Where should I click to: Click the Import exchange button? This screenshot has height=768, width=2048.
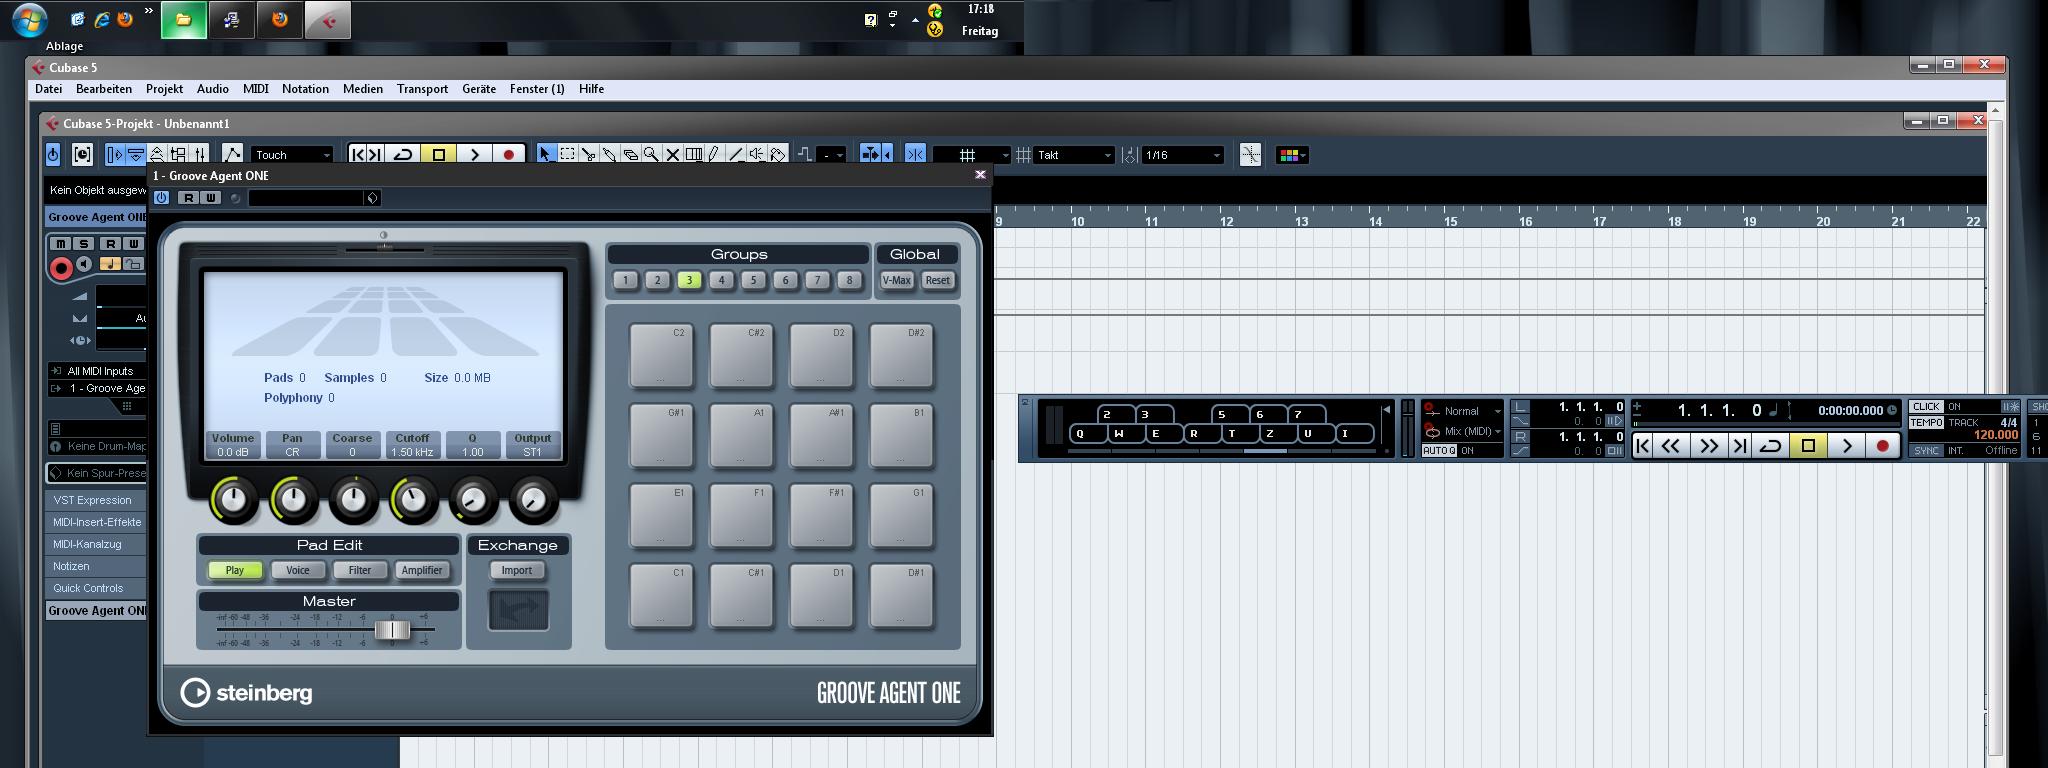(x=517, y=570)
